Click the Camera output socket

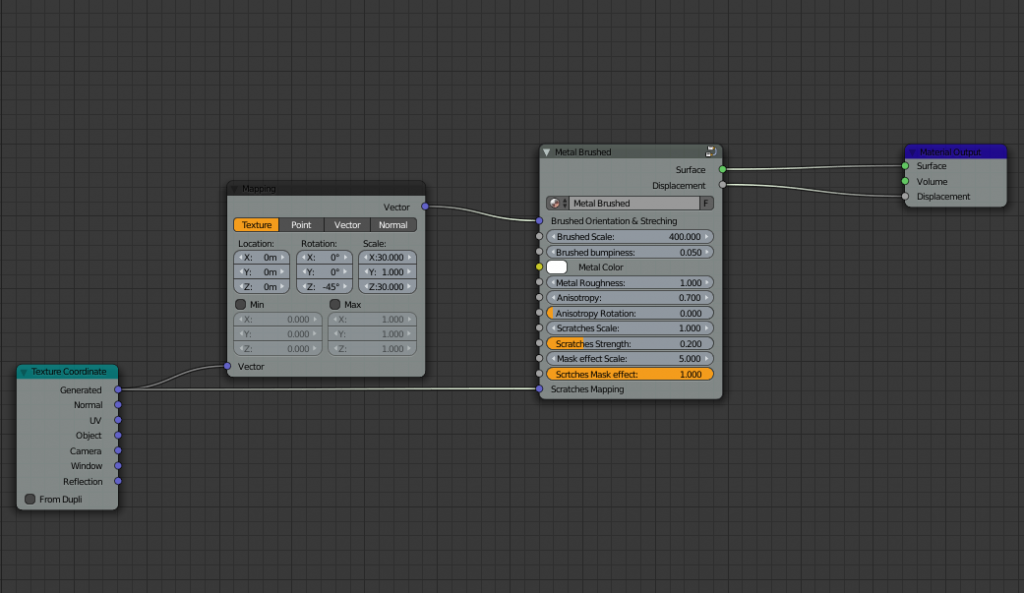[118, 451]
